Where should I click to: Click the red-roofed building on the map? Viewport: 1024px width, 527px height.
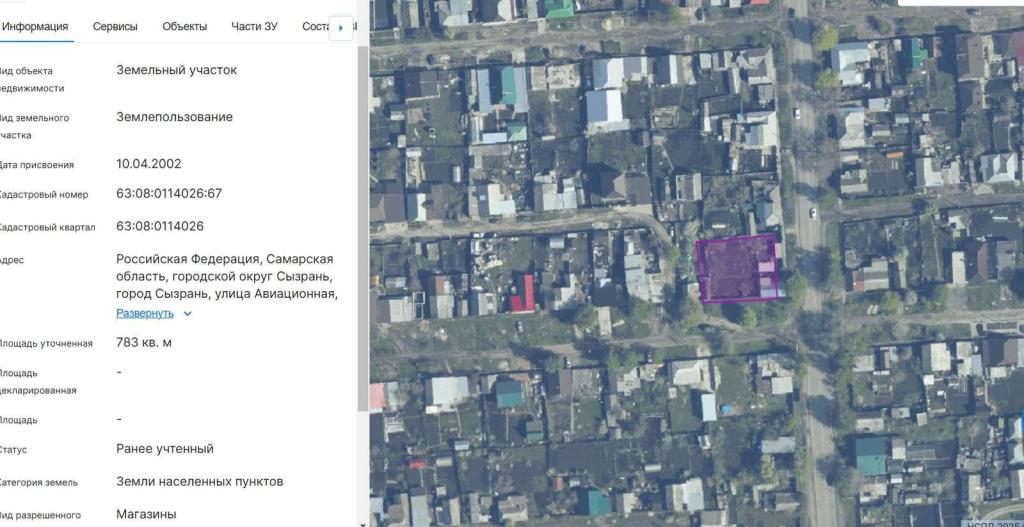523,295
